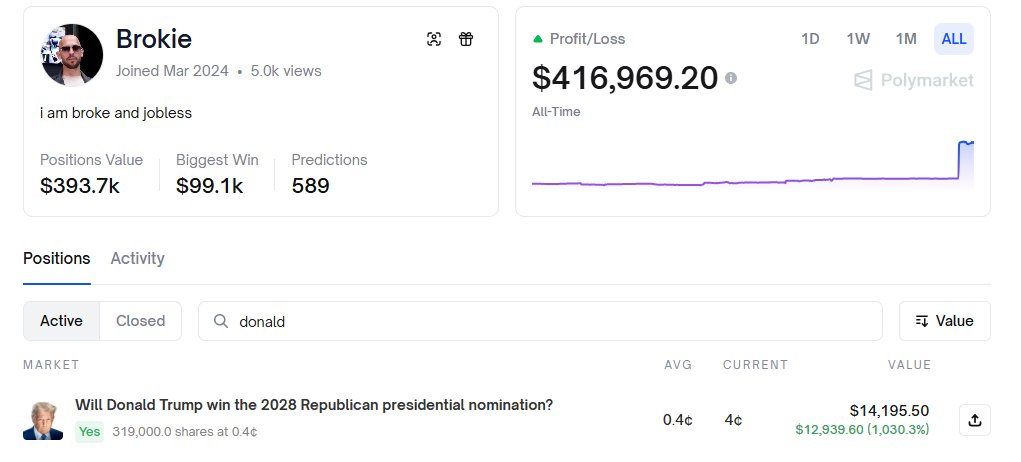This screenshot has width=1021, height=462.
Task: Select the ALL profit time range
Action: tap(954, 39)
